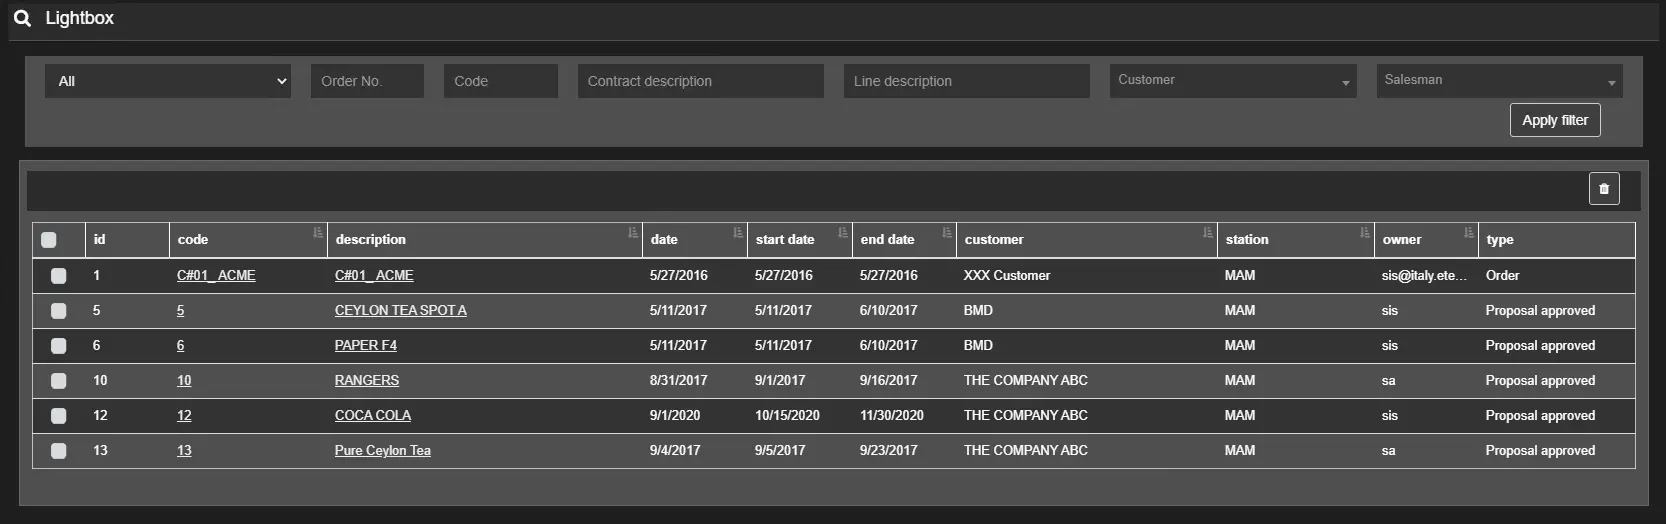This screenshot has height=524, width=1666.
Task: Open the CEYLON TEA SPOT A link
Action: (x=400, y=311)
